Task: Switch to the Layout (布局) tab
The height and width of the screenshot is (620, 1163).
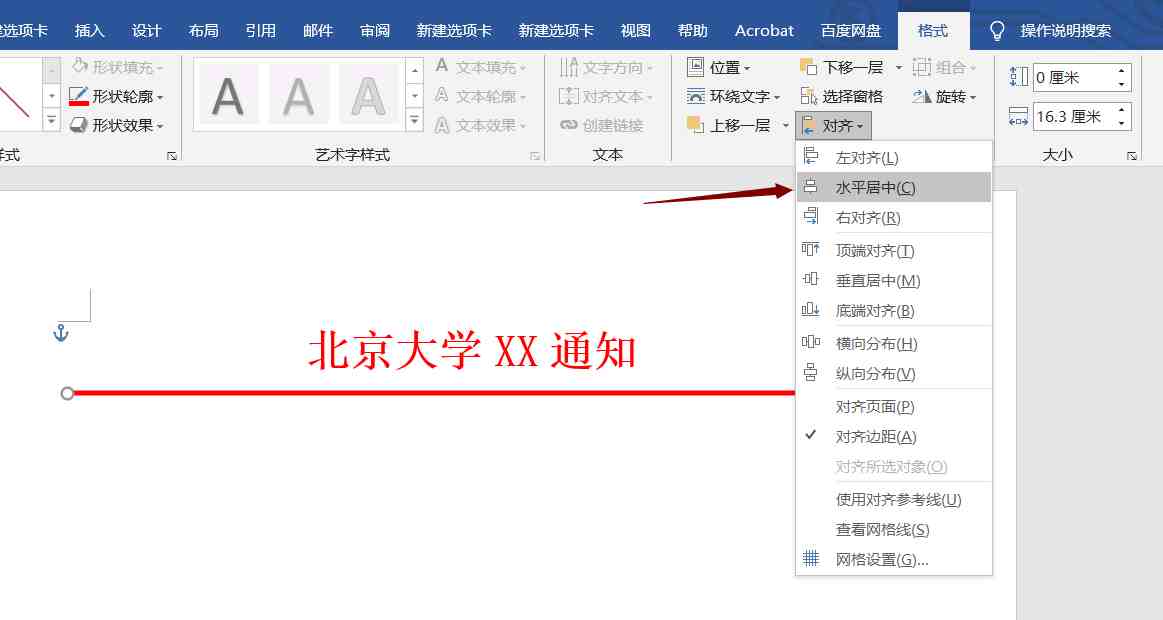Action: coord(203,30)
